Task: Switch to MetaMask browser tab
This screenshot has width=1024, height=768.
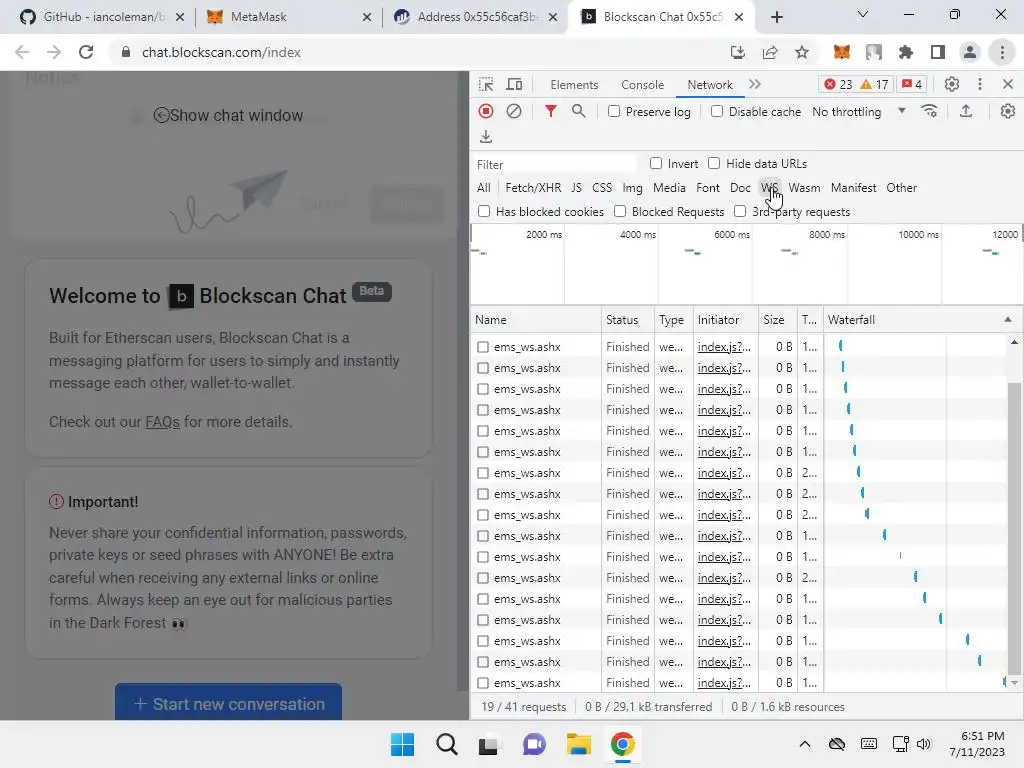Action: (289, 17)
